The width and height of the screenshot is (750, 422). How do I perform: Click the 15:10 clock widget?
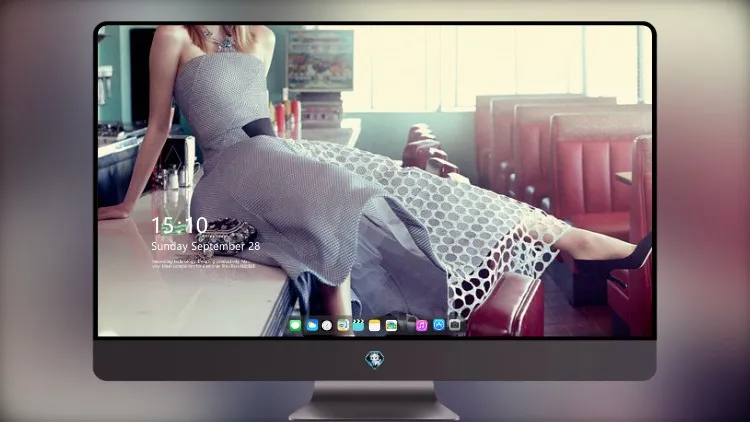(179, 225)
